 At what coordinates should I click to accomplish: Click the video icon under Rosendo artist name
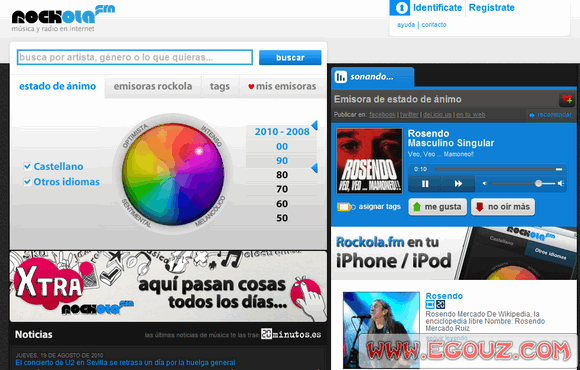click(430, 305)
